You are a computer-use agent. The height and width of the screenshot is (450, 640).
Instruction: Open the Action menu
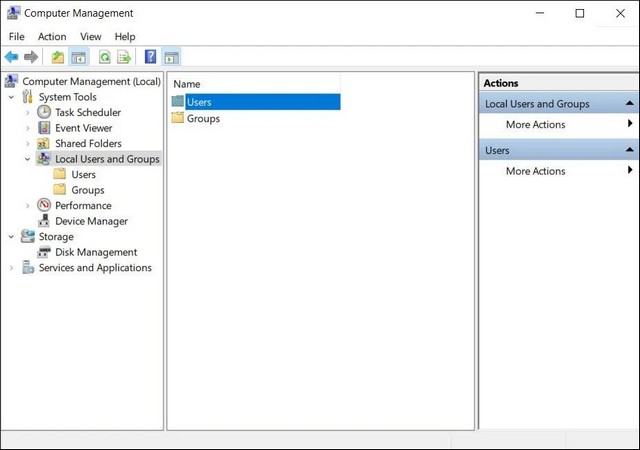coord(52,37)
